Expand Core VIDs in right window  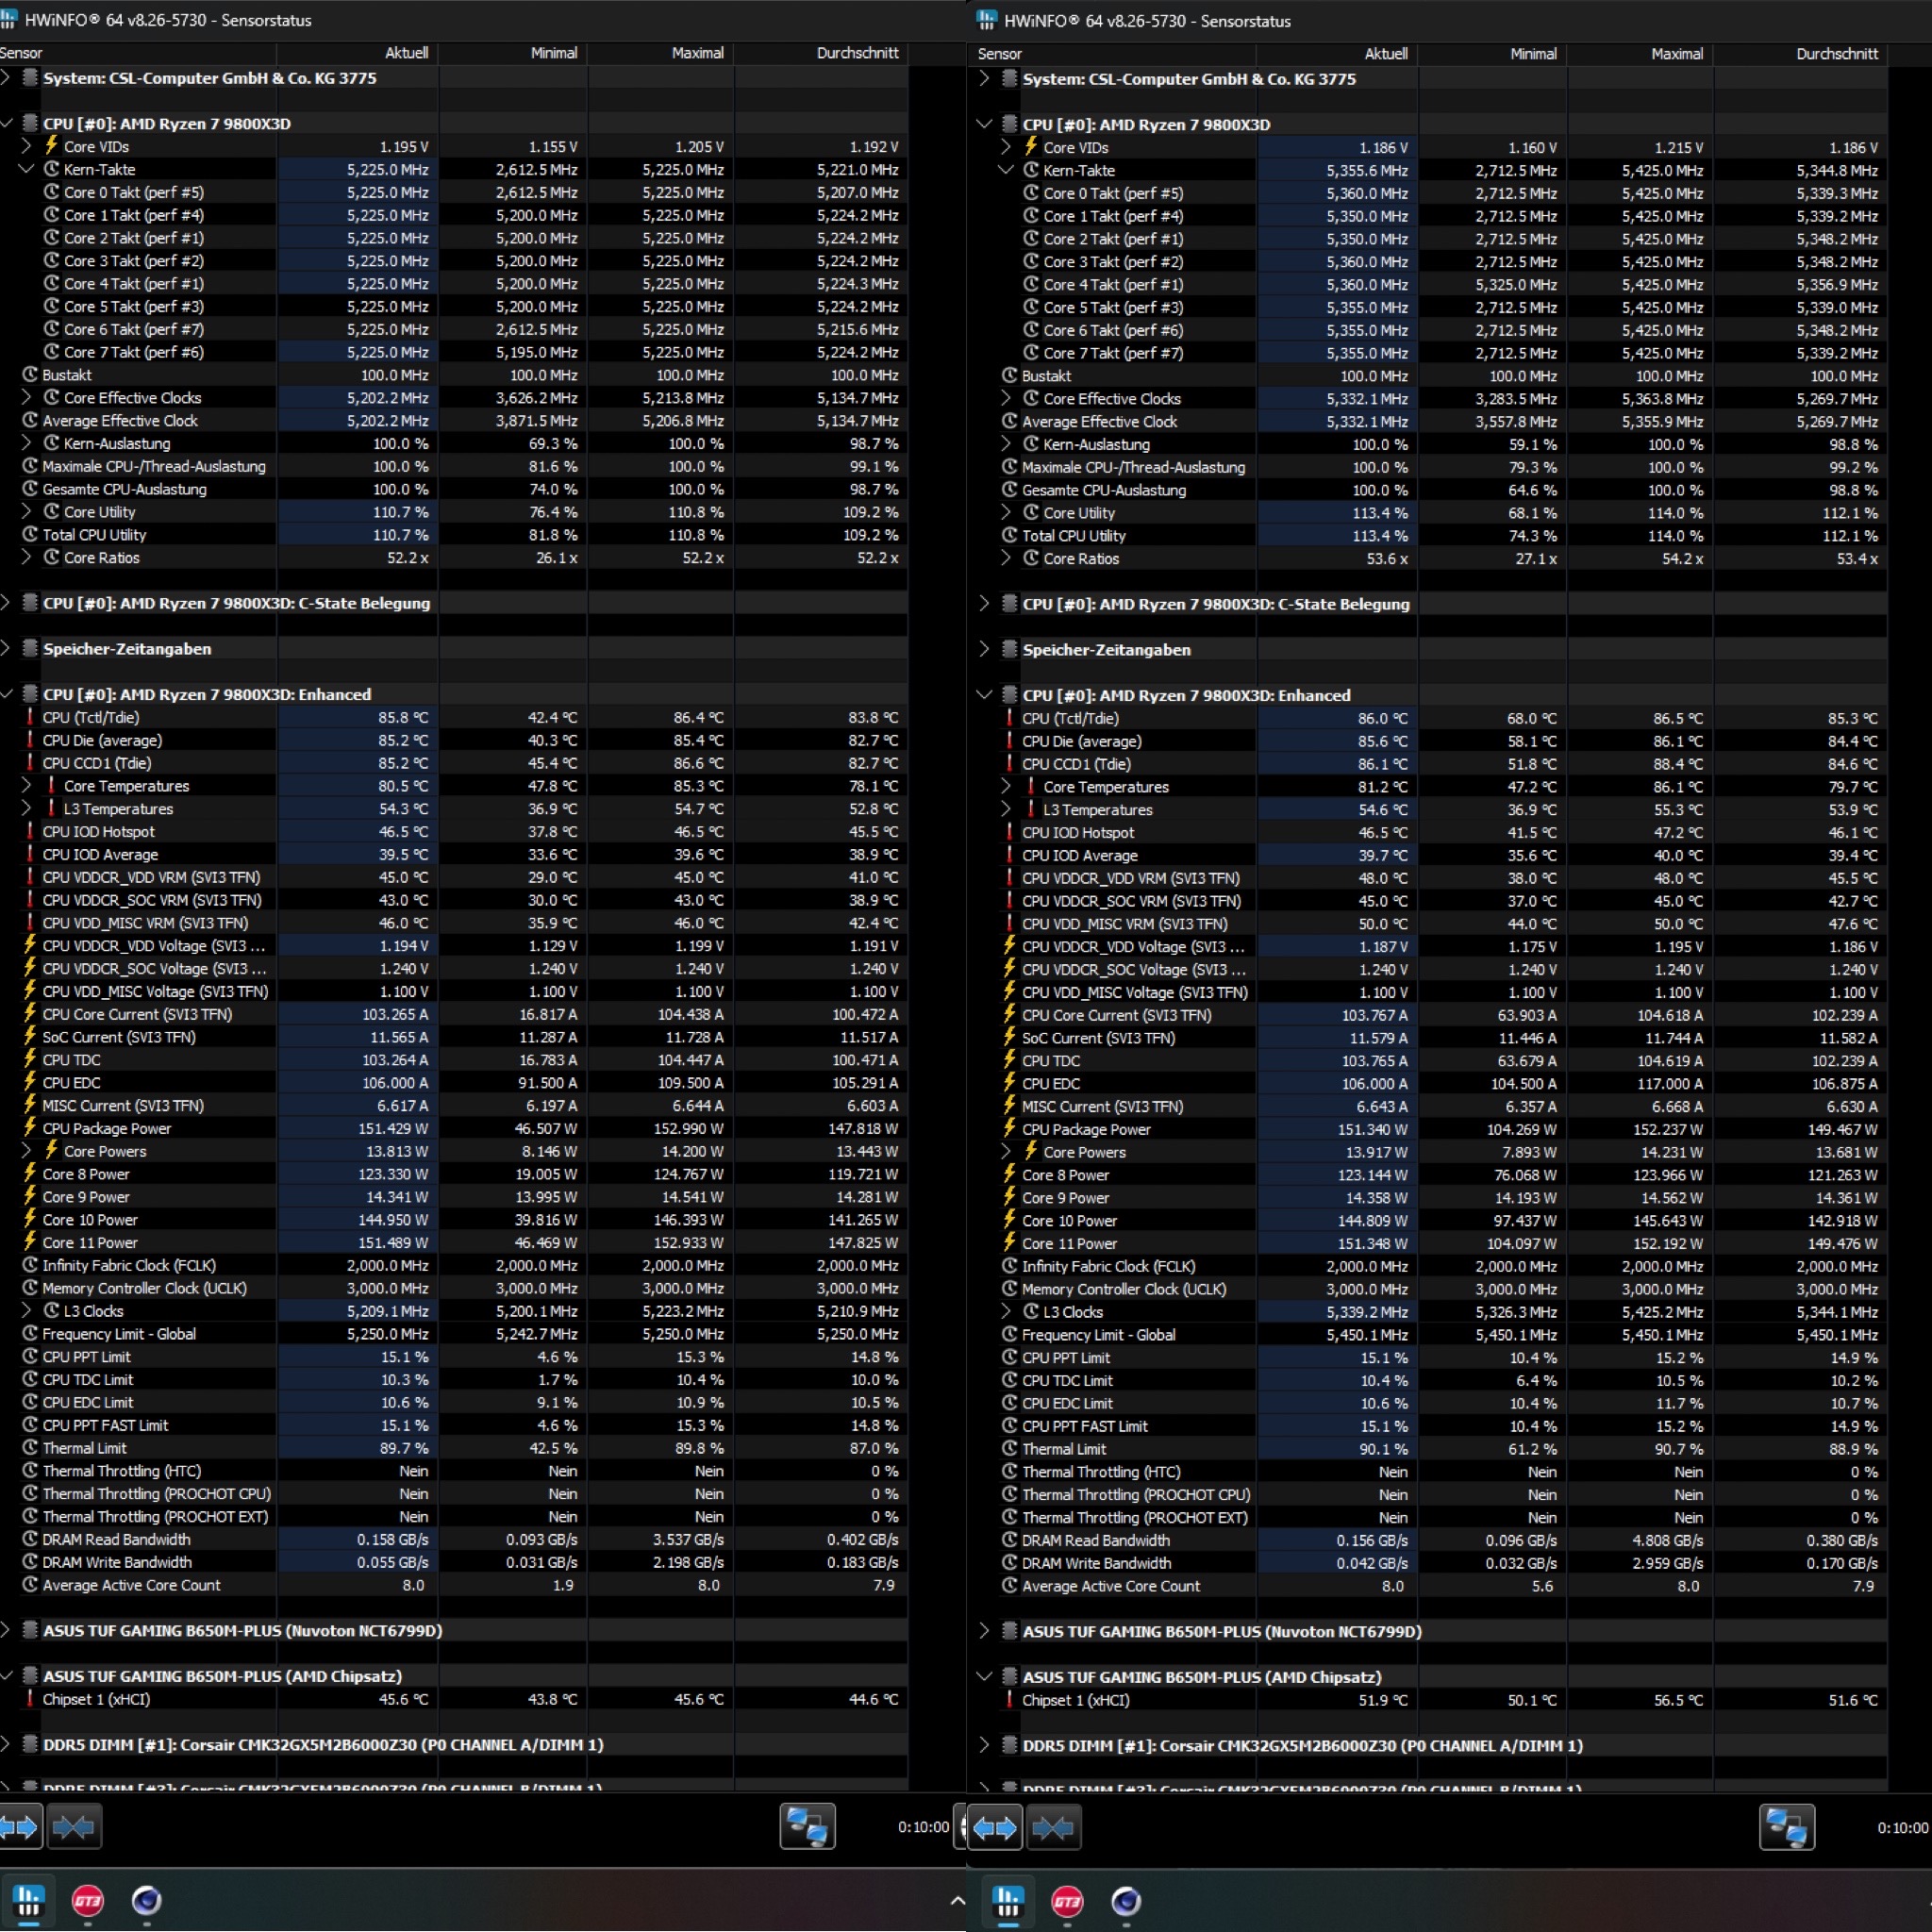(x=1006, y=147)
